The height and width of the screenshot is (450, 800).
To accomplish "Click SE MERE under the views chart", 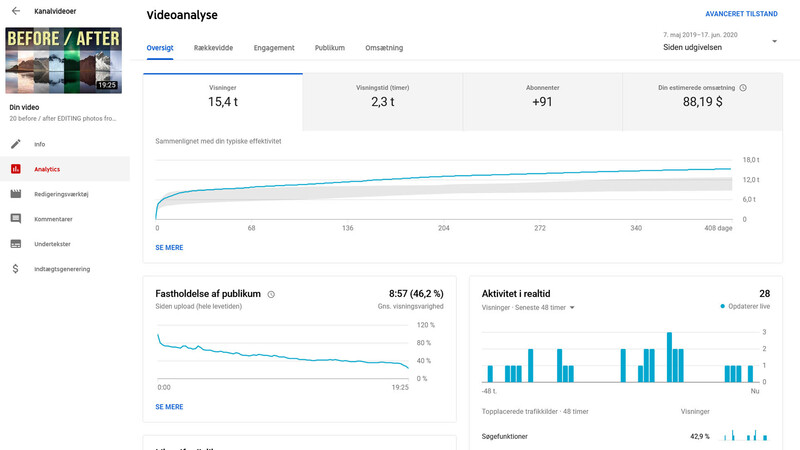I will tap(169, 247).
